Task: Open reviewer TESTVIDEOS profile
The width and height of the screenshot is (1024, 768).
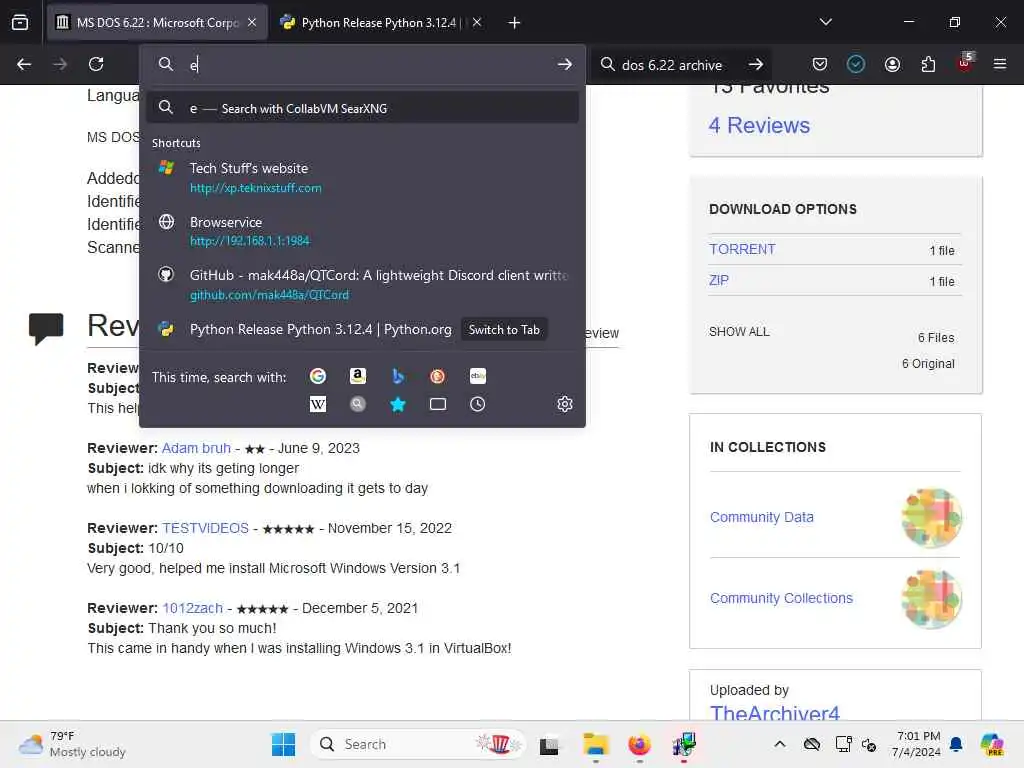Action: pos(205,528)
